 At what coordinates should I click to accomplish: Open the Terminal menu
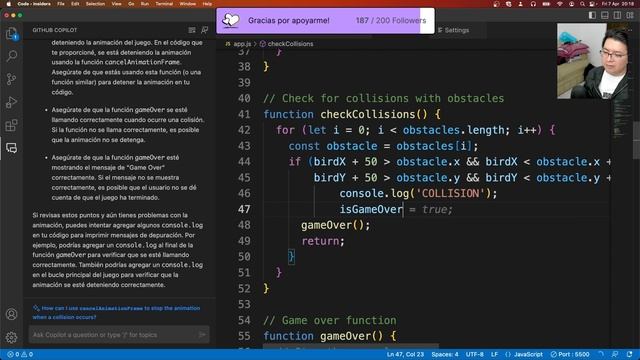(x=164, y=4)
